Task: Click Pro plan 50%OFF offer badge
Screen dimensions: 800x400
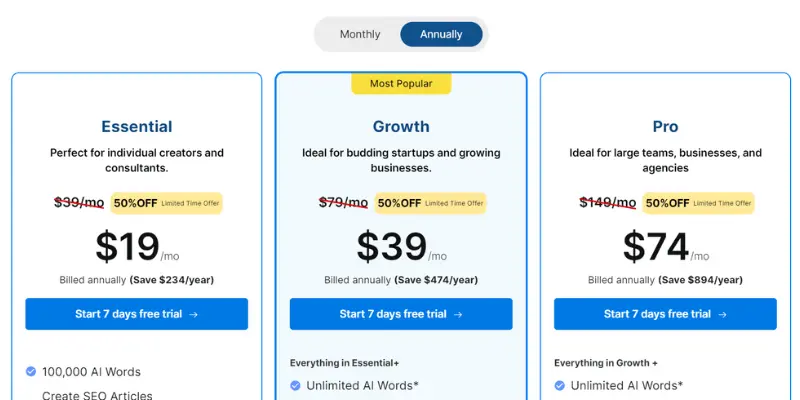Action: (x=698, y=203)
